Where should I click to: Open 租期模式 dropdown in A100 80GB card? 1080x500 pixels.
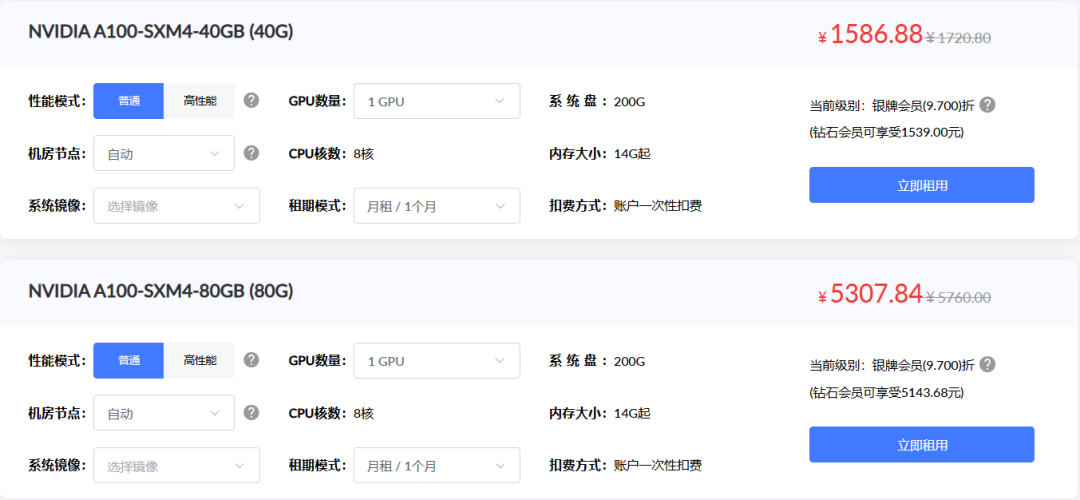point(437,466)
